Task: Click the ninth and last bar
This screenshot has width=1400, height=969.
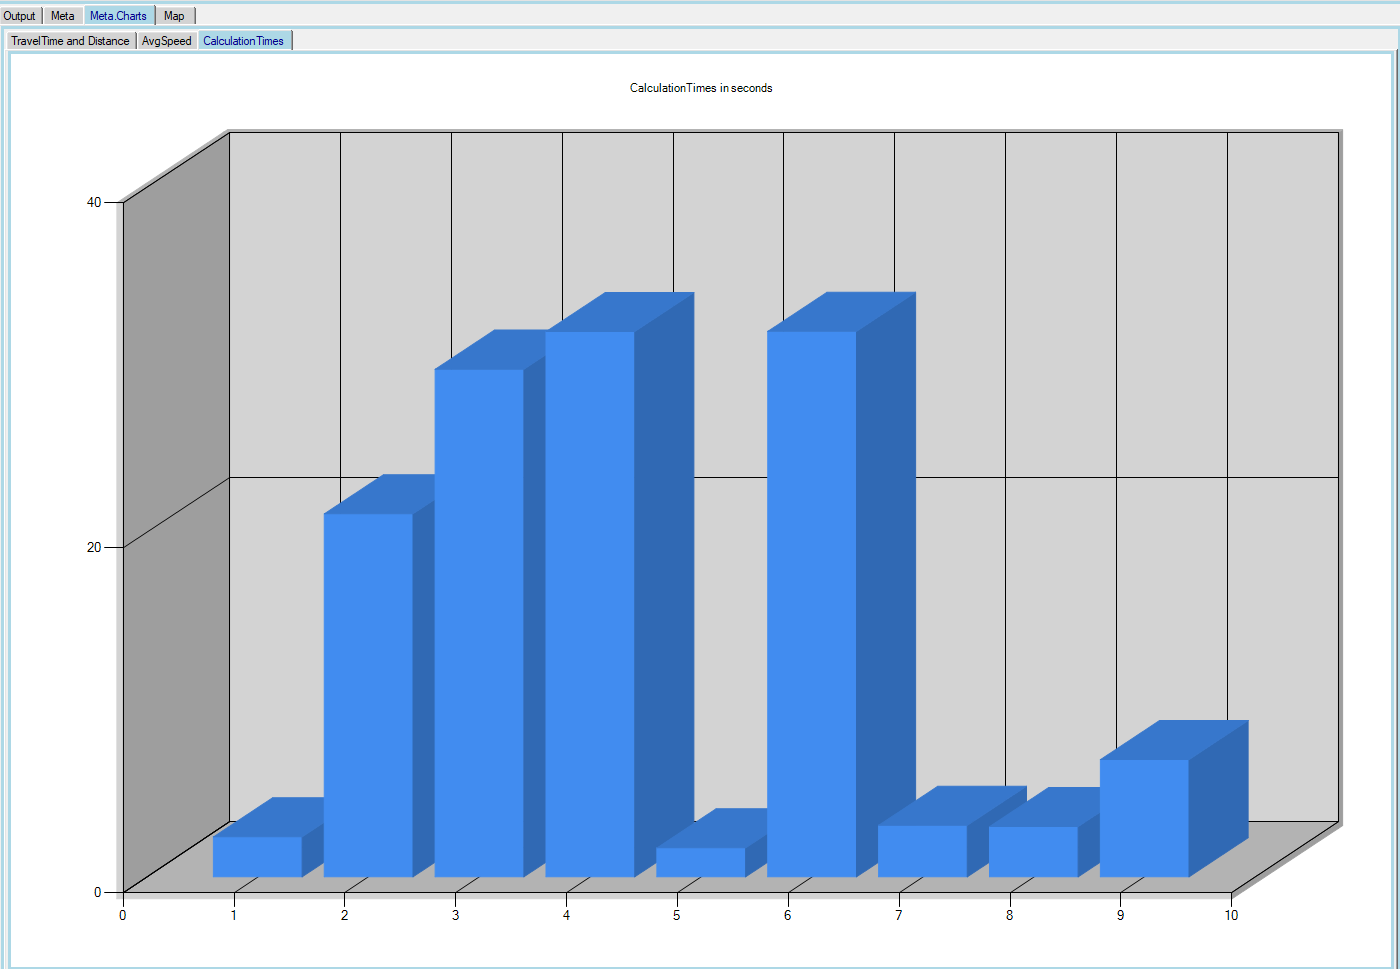Action: tap(1144, 818)
